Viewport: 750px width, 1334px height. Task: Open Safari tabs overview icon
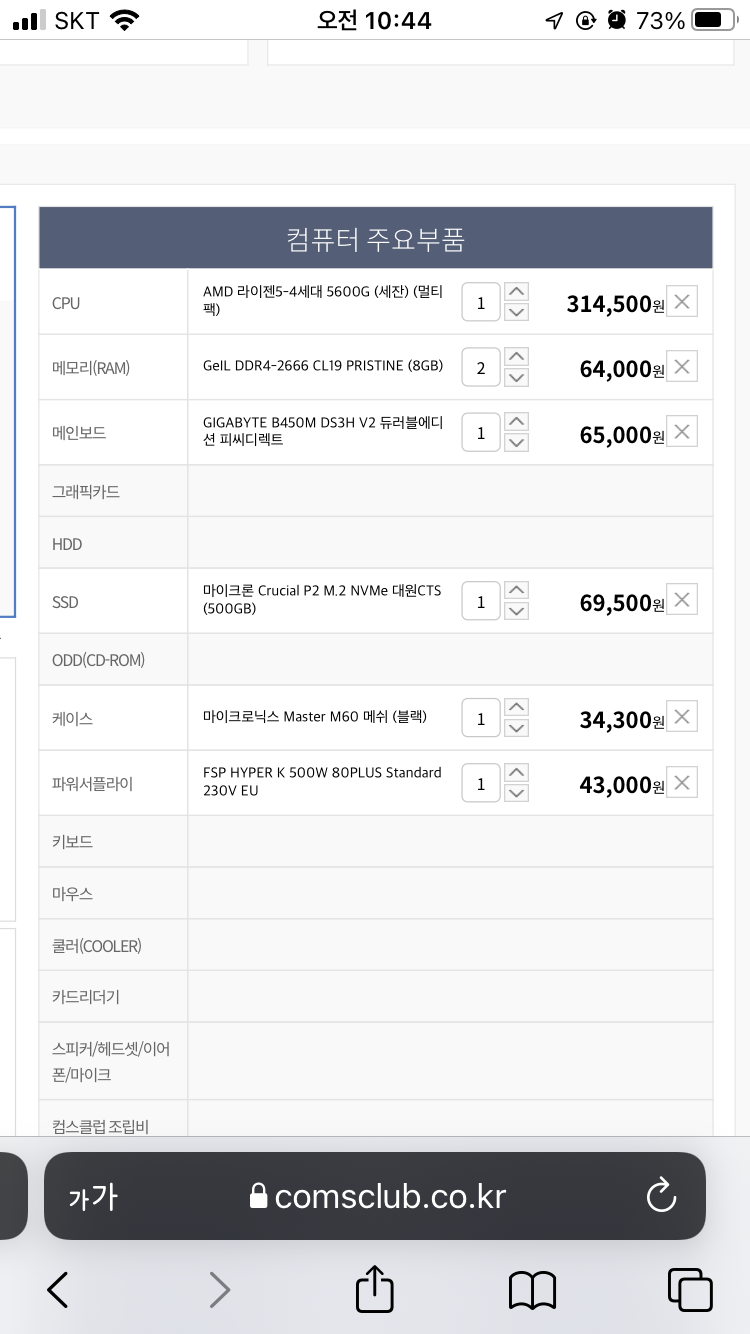(690, 1290)
